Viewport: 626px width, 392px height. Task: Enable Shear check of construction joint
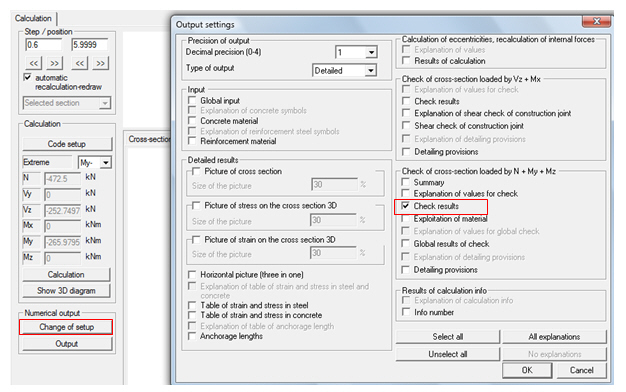pyautogui.click(x=406, y=126)
